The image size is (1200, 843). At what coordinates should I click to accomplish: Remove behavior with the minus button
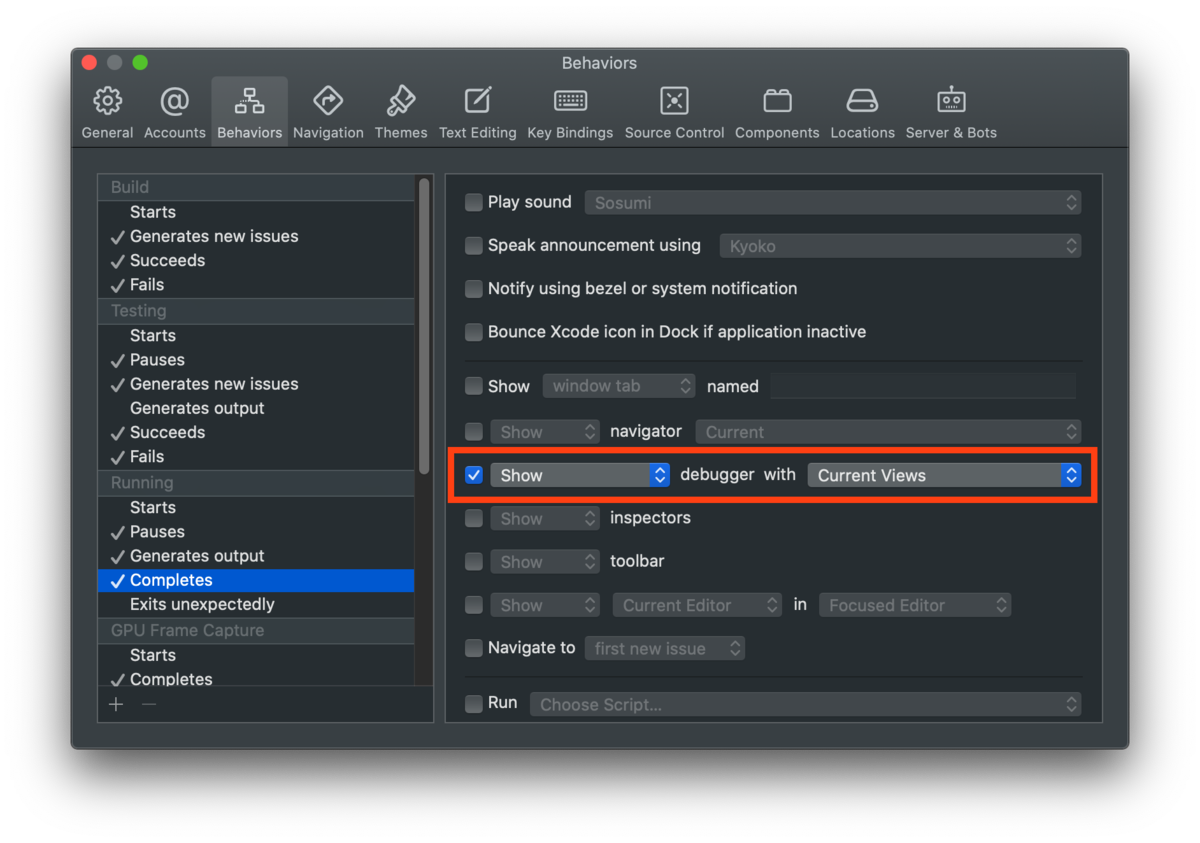(x=149, y=704)
